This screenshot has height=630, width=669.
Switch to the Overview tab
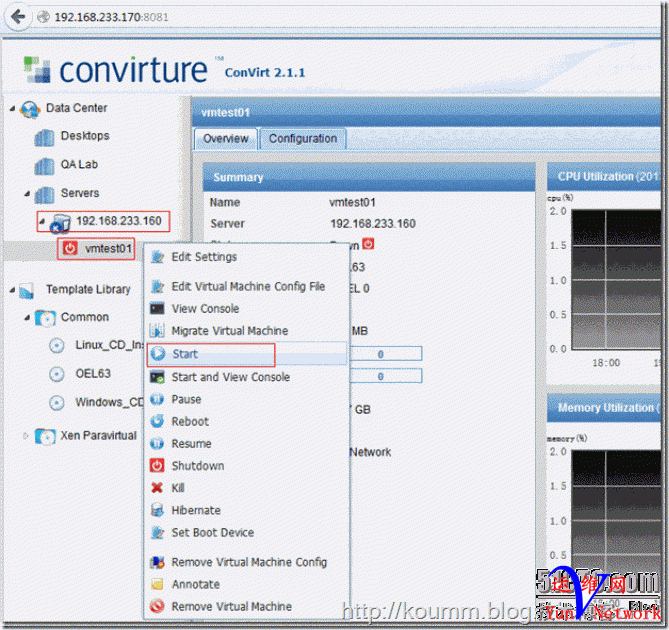pos(226,139)
